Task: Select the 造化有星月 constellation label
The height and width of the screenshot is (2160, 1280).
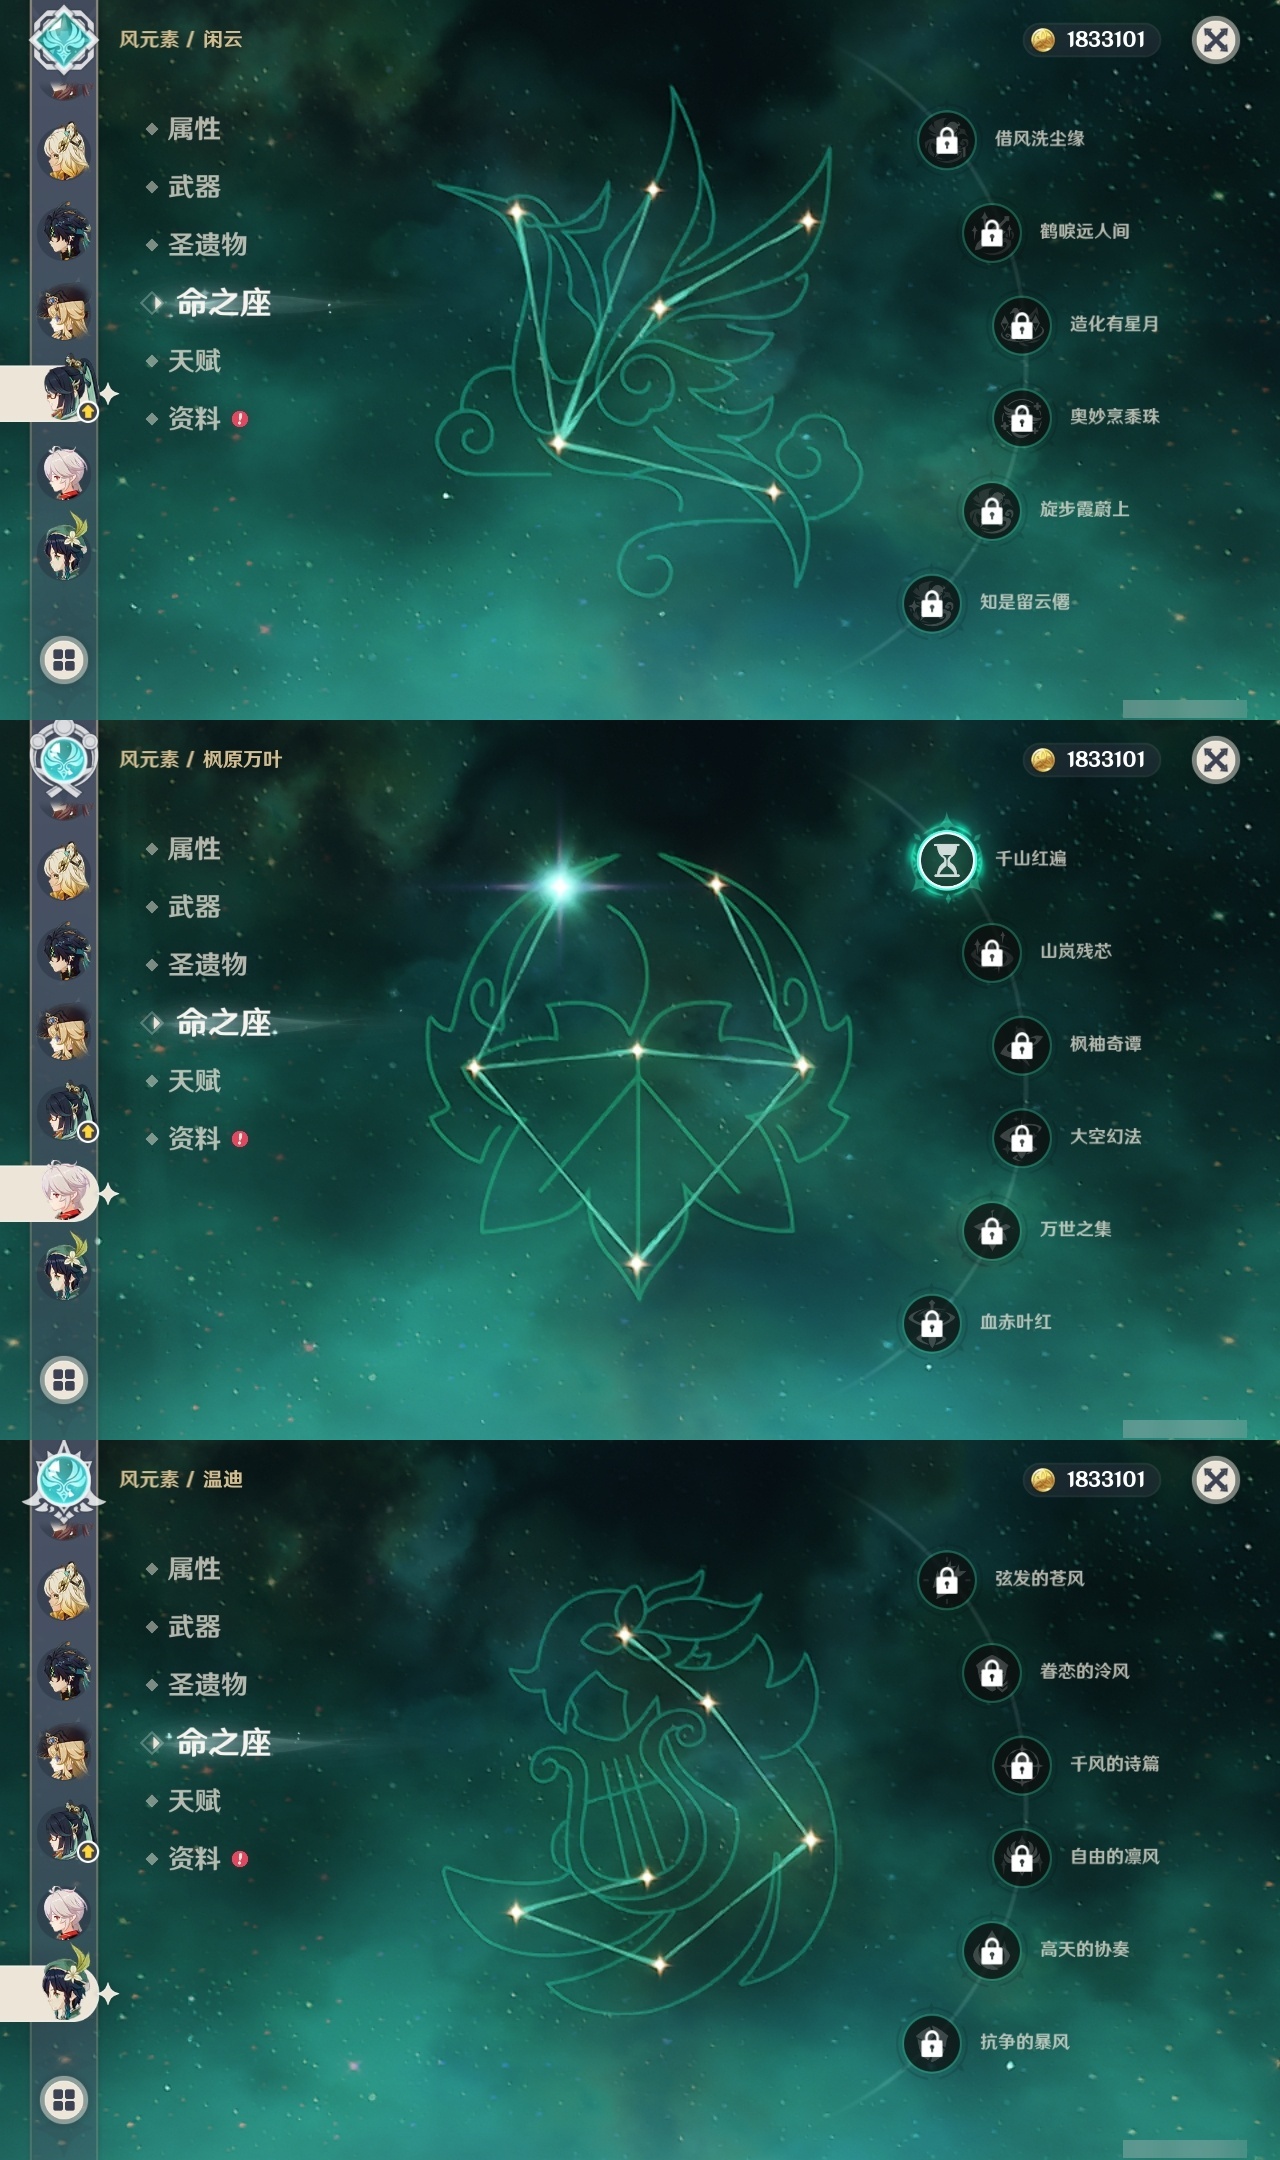Action: pos(1114,324)
